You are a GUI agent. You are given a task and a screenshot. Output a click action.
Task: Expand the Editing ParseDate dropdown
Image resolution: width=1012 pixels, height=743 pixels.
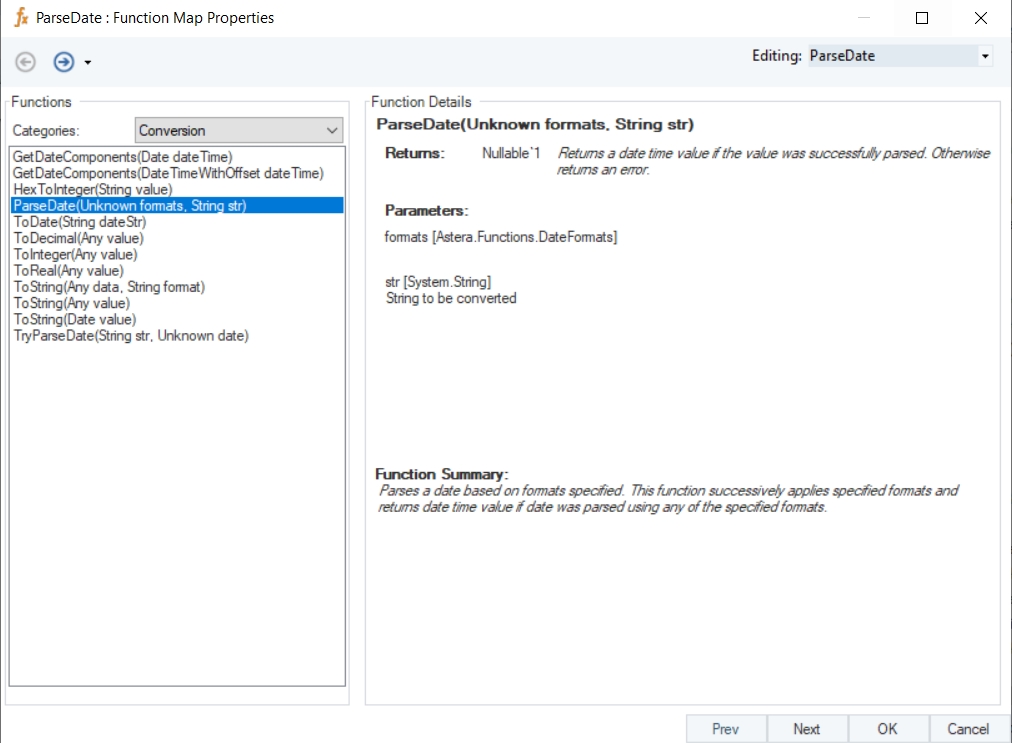(x=985, y=56)
